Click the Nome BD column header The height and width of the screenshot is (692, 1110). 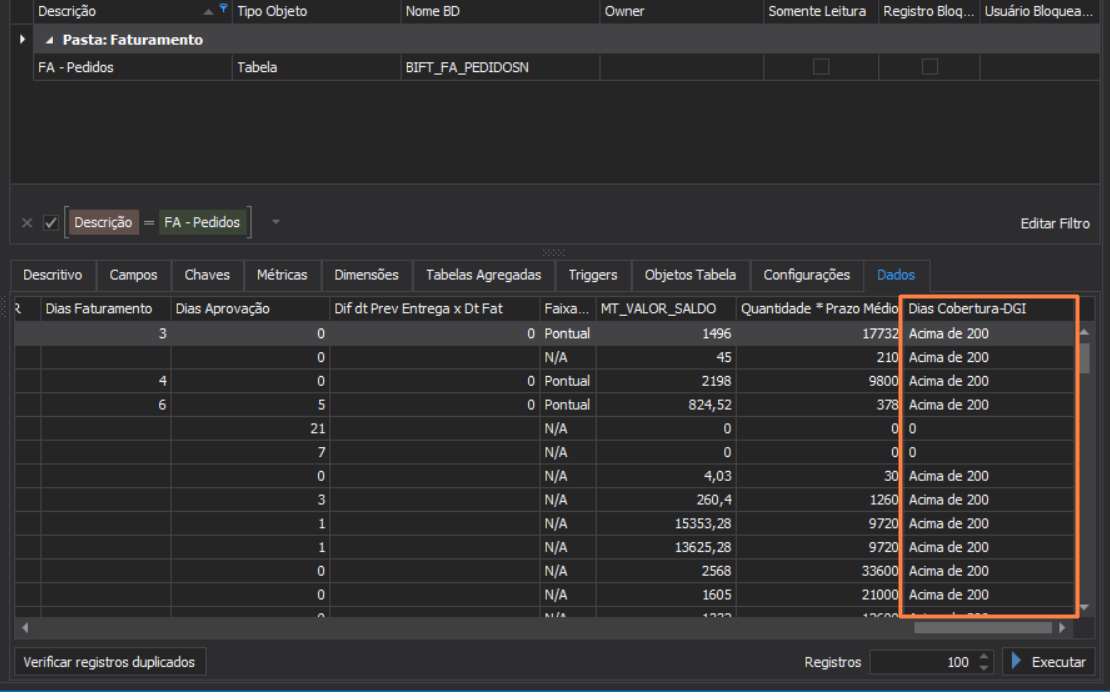click(500, 11)
